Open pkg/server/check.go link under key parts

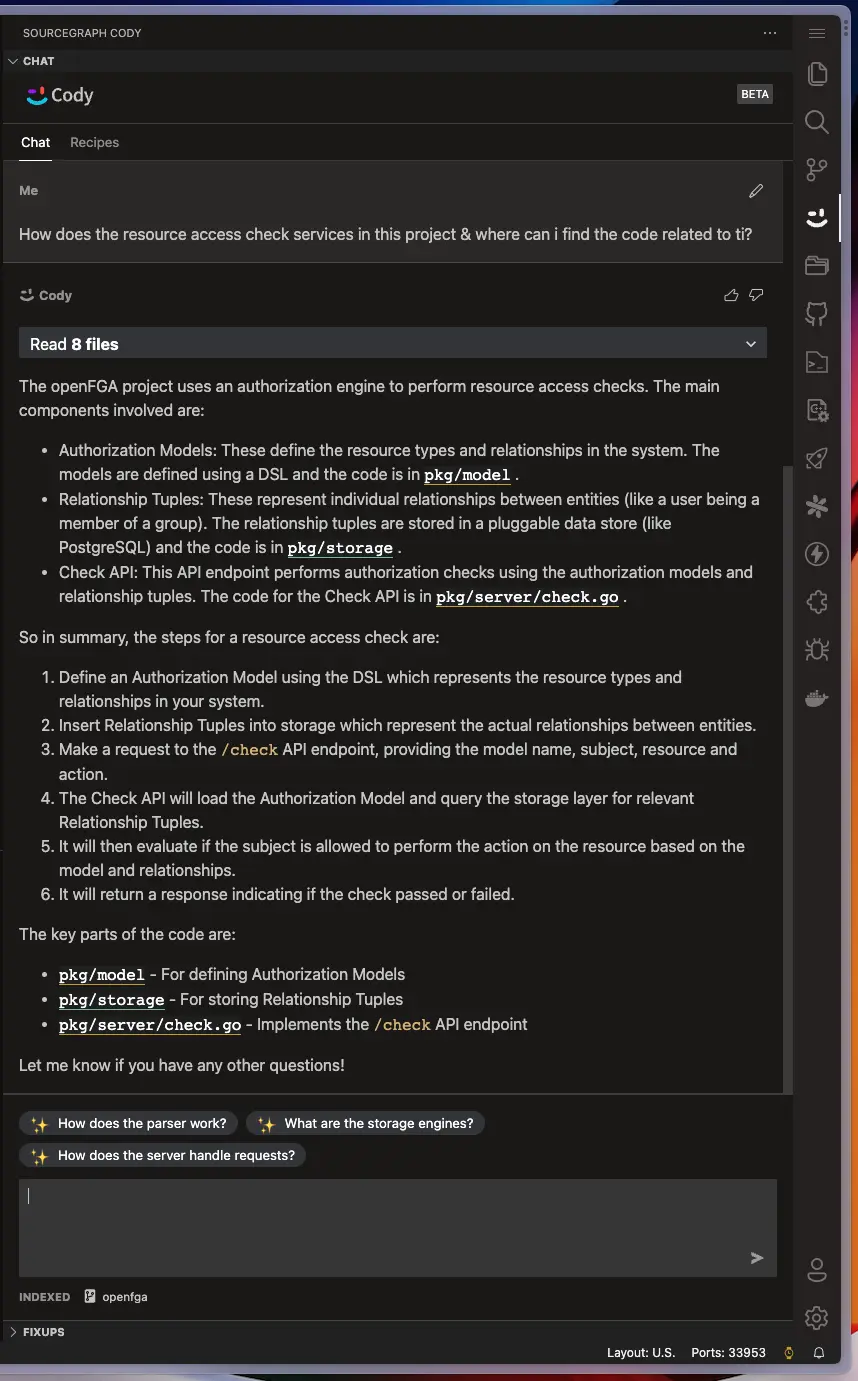tap(150, 1025)
